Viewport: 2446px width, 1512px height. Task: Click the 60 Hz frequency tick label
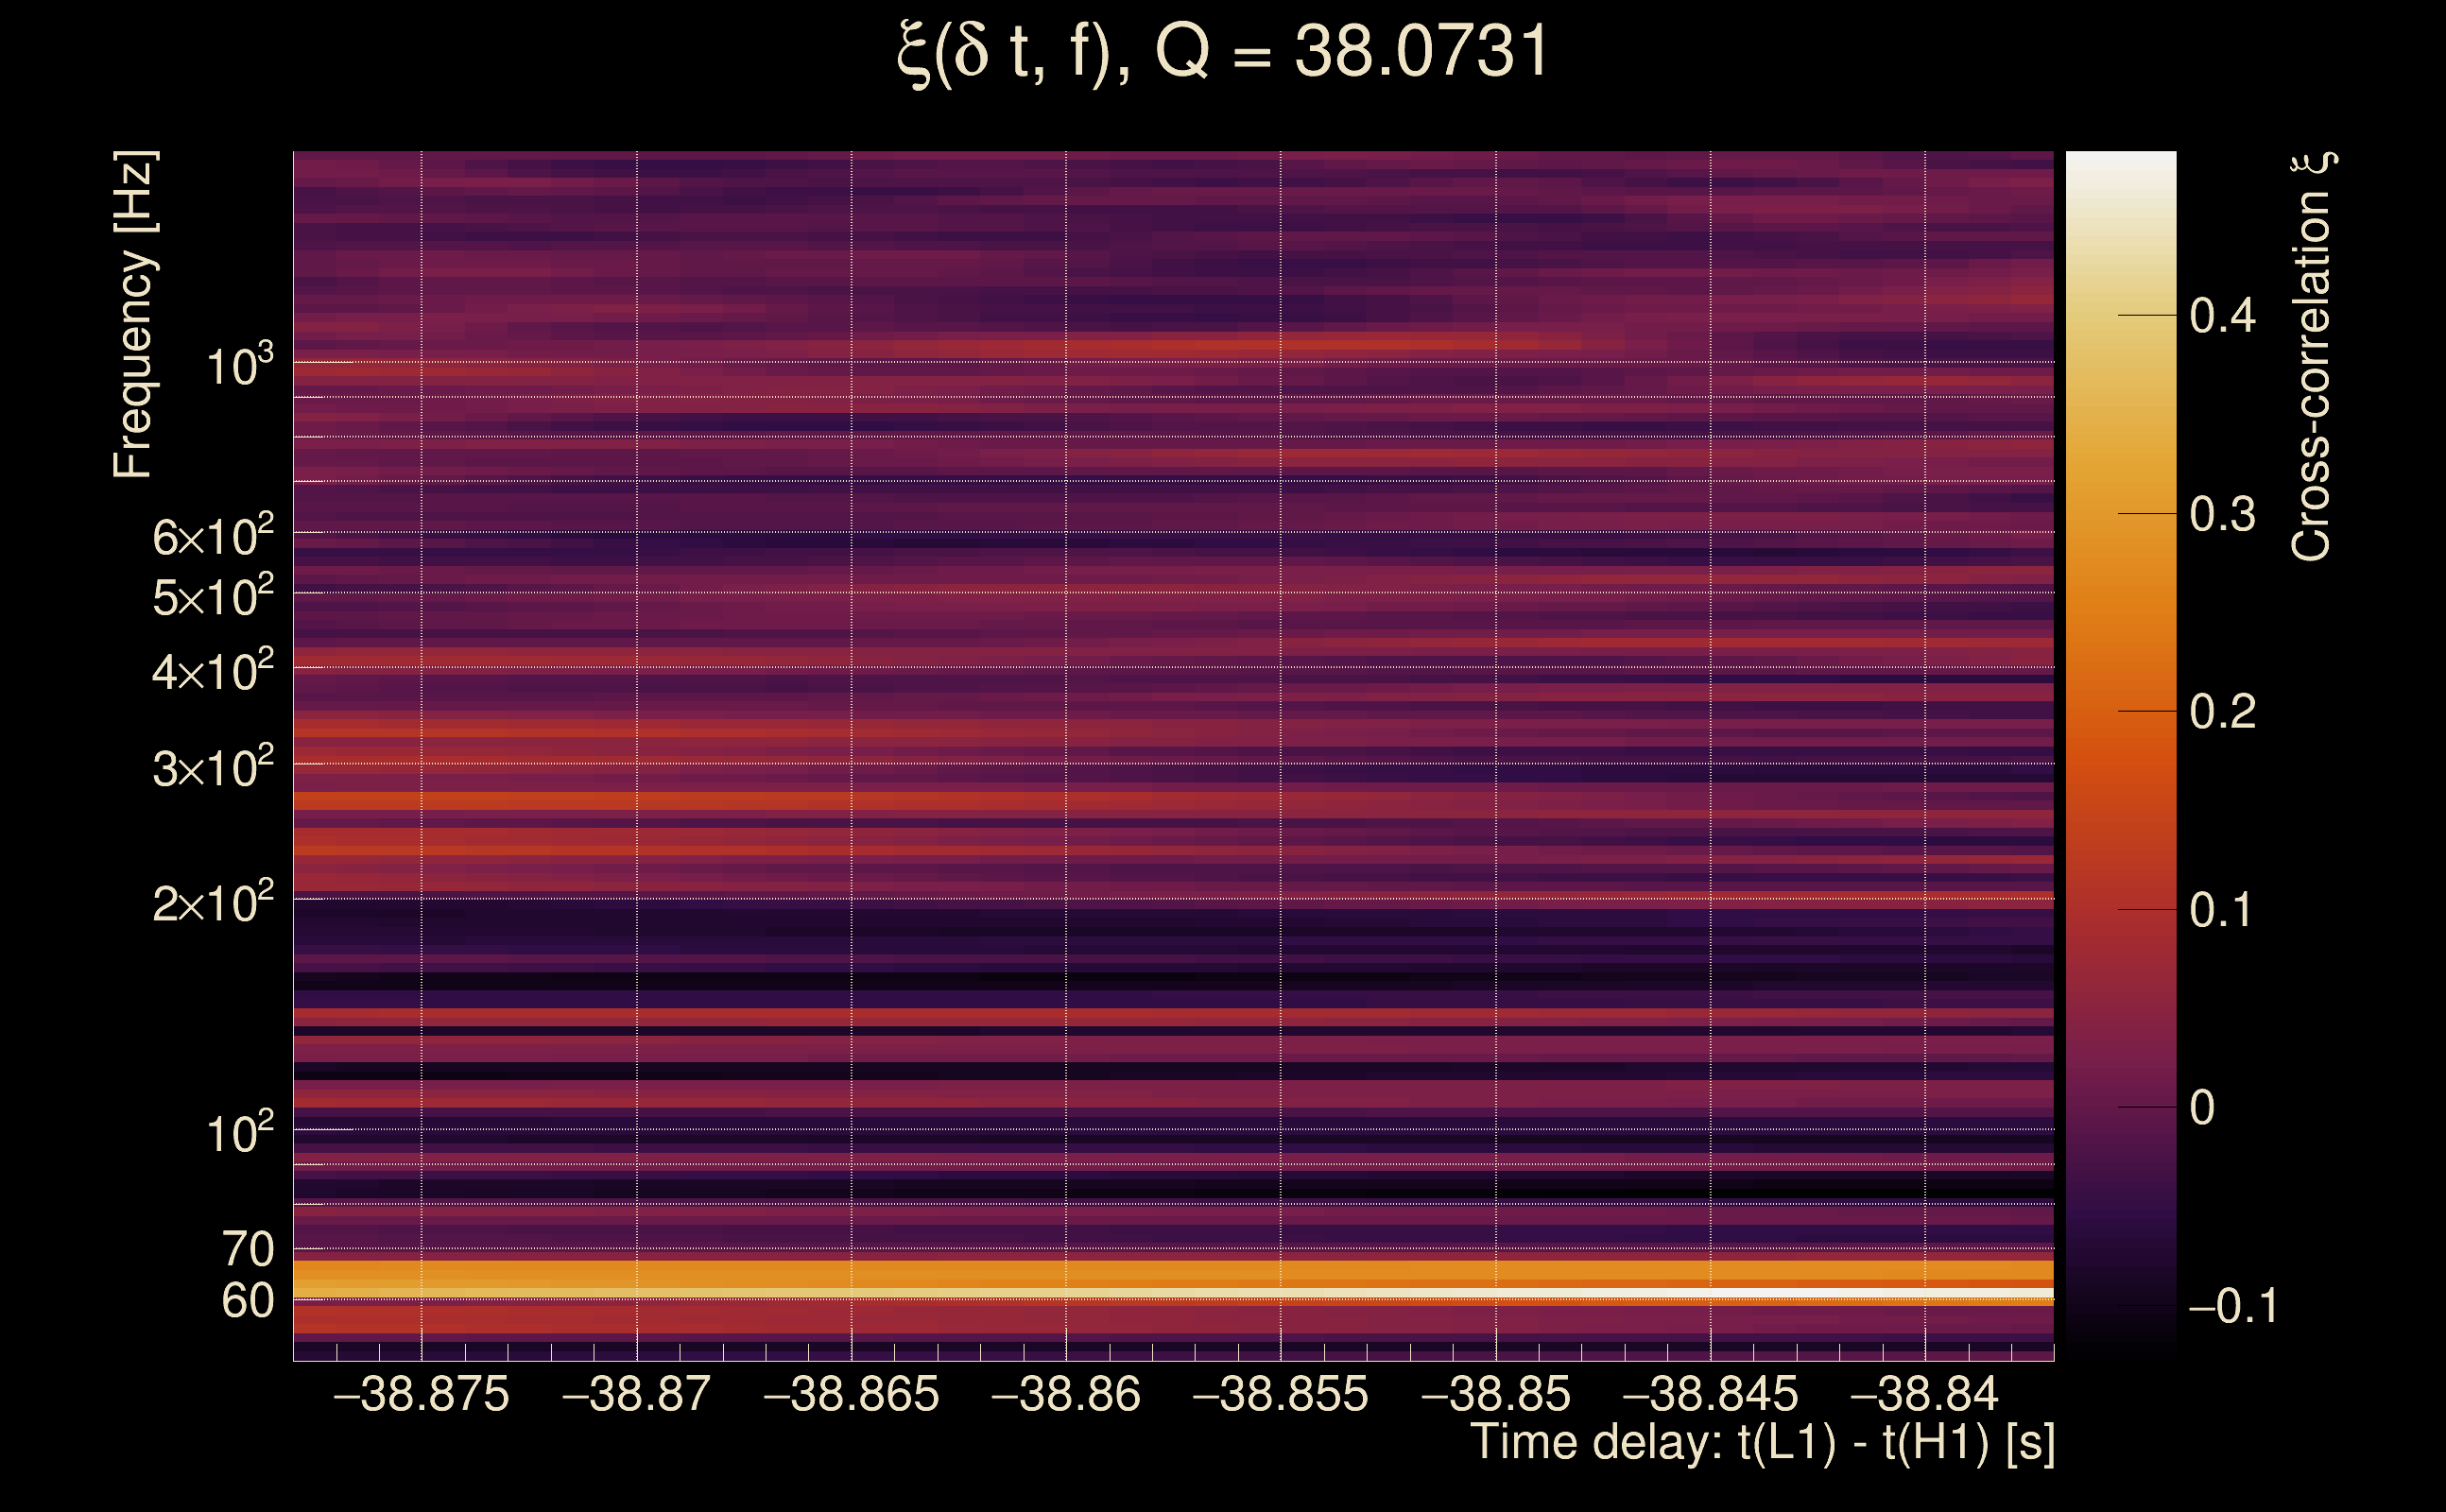247,1301
